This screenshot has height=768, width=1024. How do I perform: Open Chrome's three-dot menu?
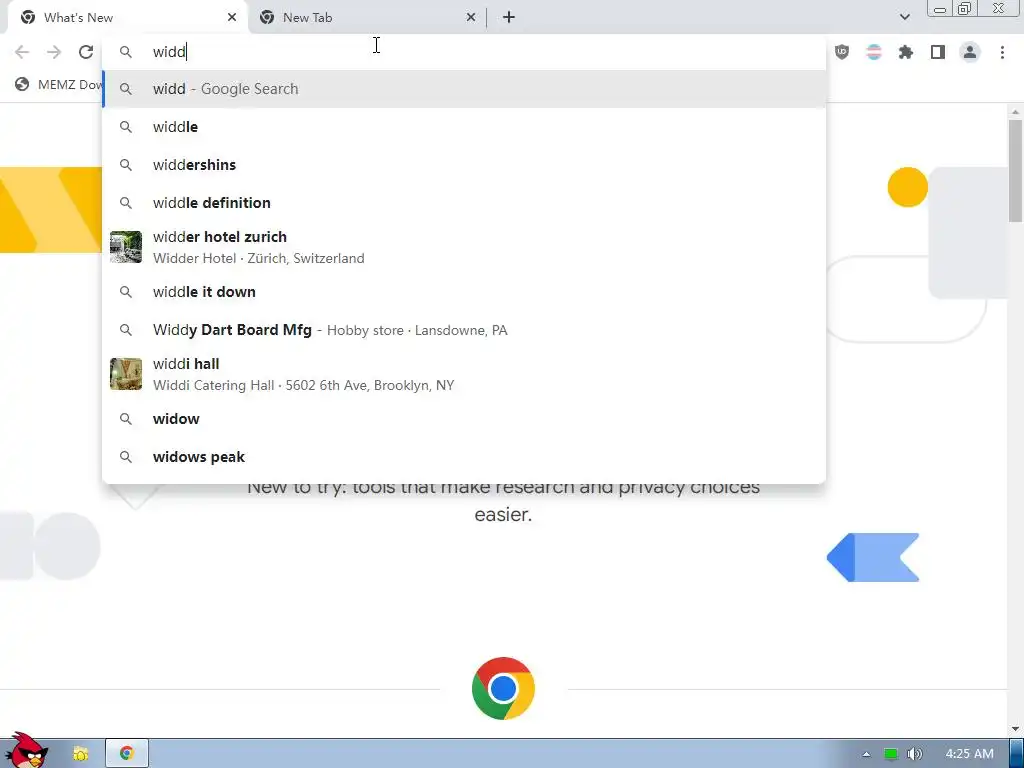pos(1002,52)
